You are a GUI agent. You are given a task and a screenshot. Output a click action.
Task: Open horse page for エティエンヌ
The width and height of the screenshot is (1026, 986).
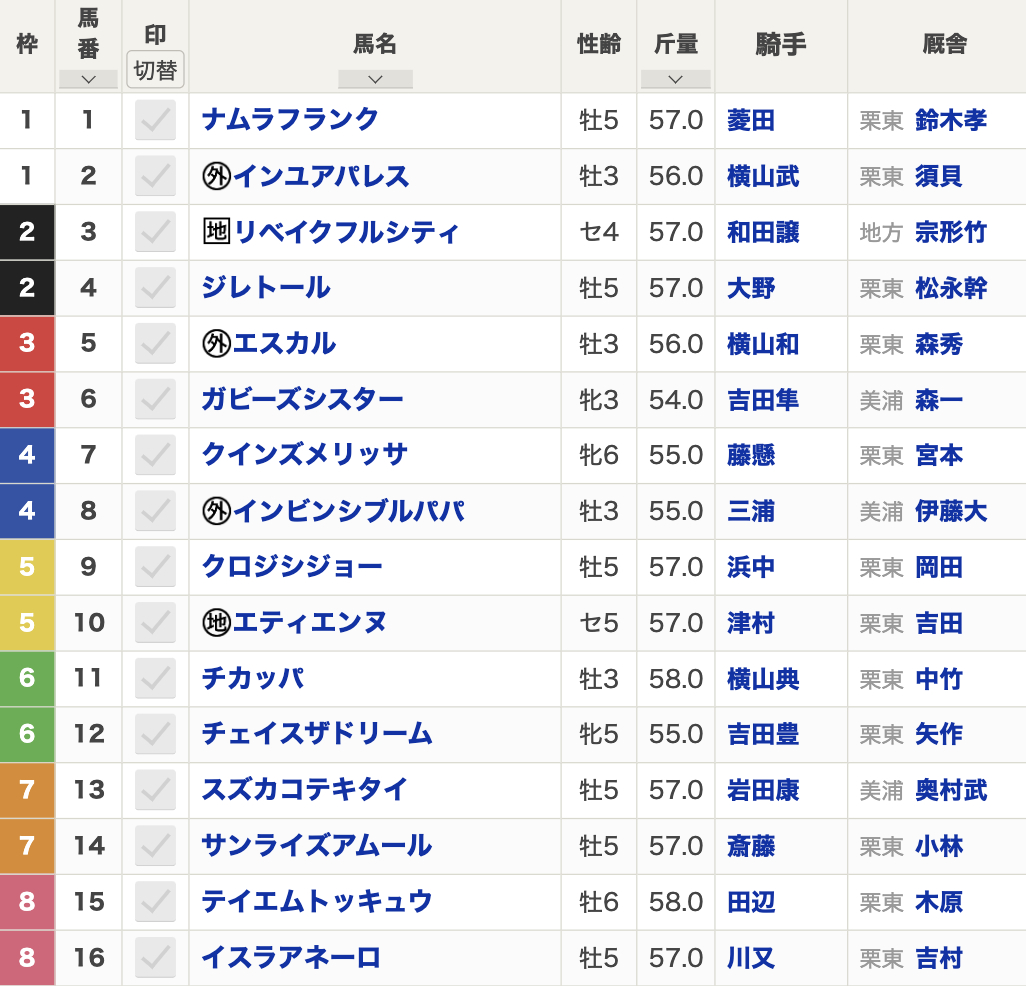tap(310, 622)
